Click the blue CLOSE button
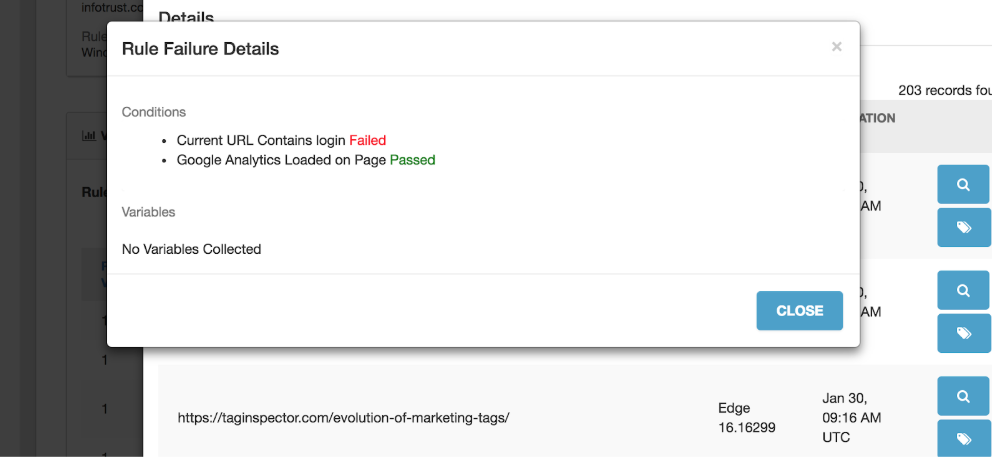The height and width of the screenshot is (458, 992). point(800,311)
